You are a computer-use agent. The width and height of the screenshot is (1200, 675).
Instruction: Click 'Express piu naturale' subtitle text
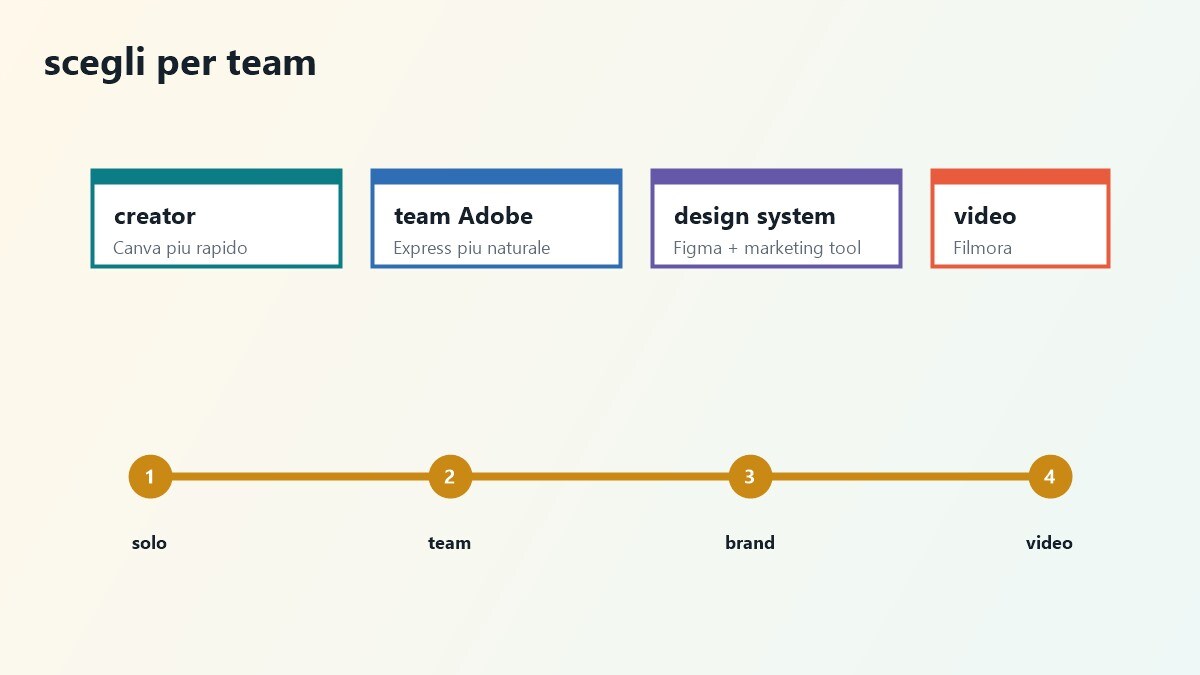click(472, 248)
